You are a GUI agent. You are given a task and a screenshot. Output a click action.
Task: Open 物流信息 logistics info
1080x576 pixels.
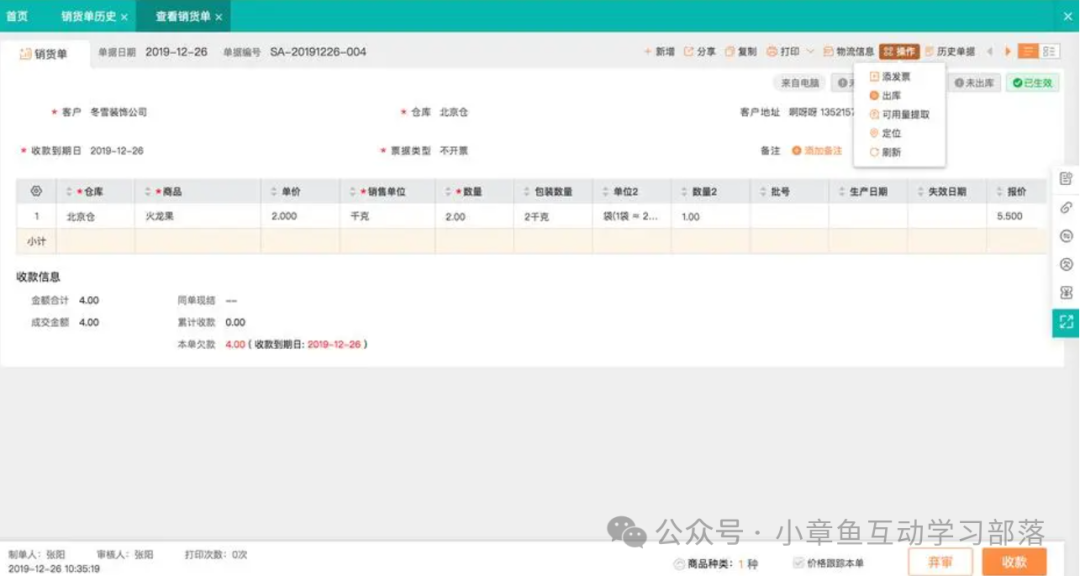click(848, 52)
